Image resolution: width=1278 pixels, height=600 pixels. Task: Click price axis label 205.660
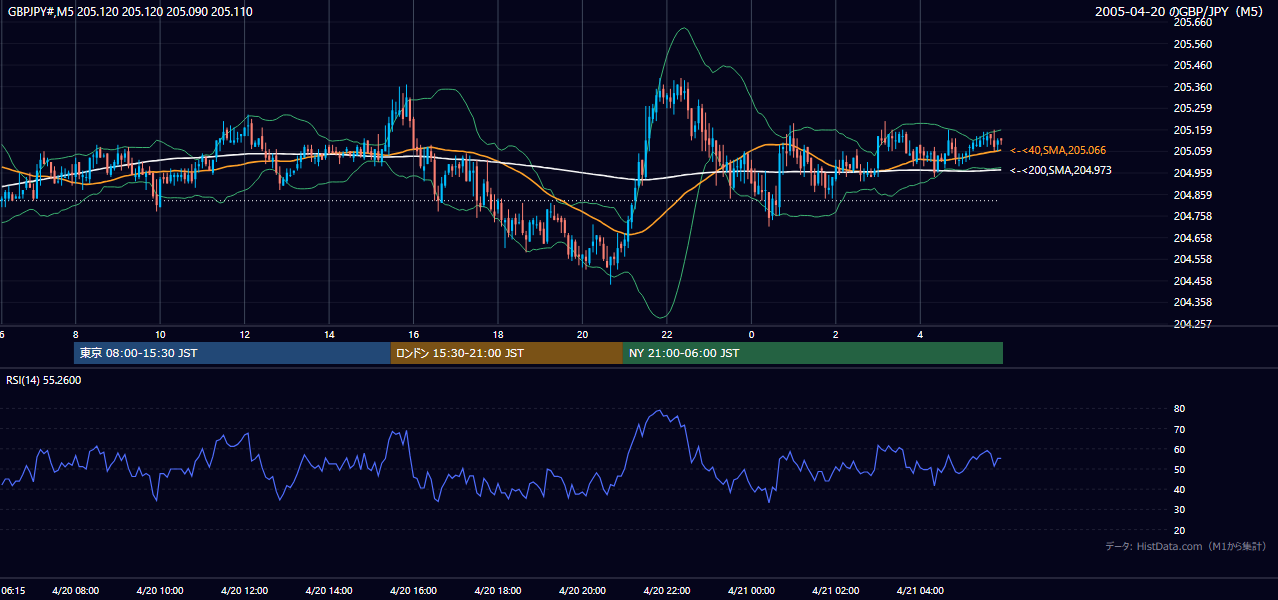pos(1193,22)
